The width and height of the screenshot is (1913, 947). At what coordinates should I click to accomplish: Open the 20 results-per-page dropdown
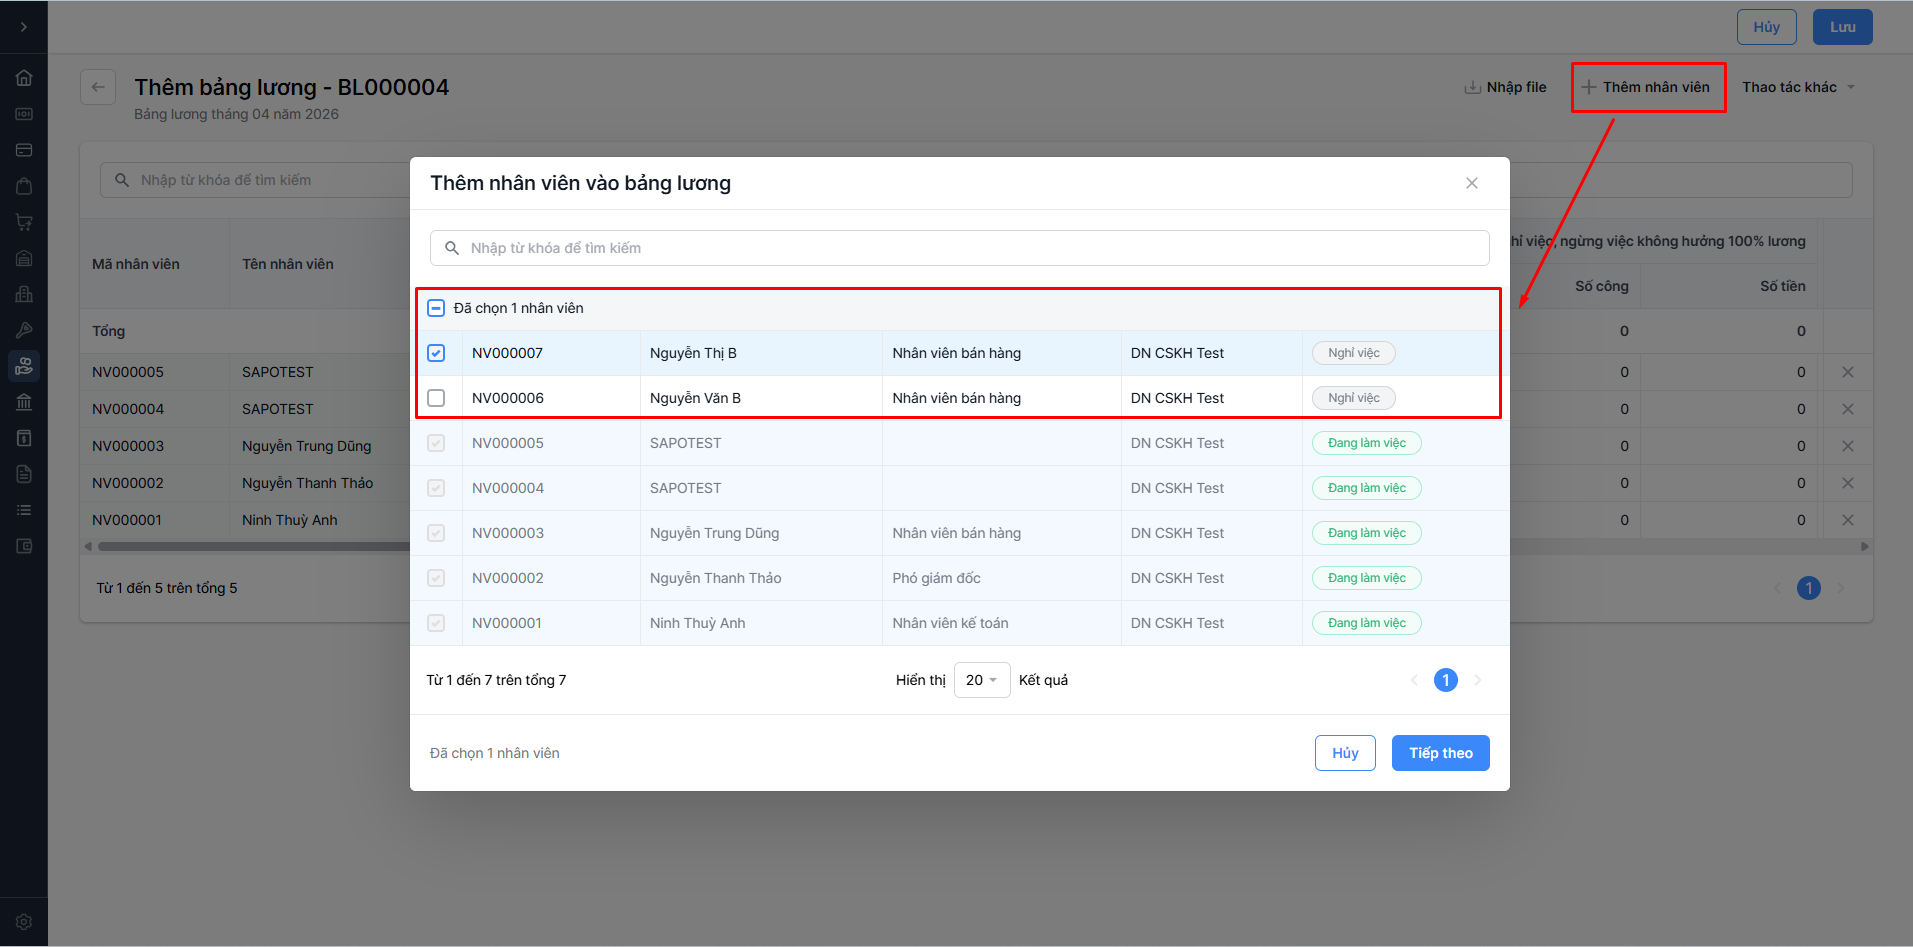click(981, 680)
